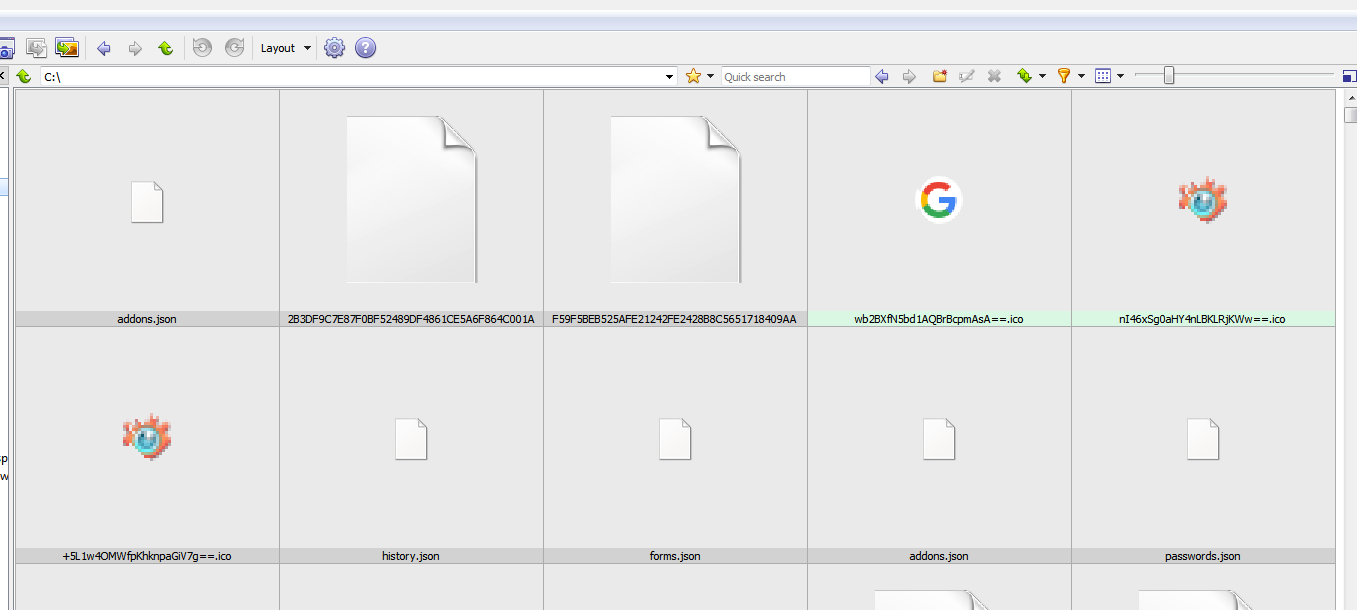Select the nI46xSg0aHY4nLBKLRjKWw==.ico thumbnail
The image size is (1357, 610).
tap(1203, 200)
